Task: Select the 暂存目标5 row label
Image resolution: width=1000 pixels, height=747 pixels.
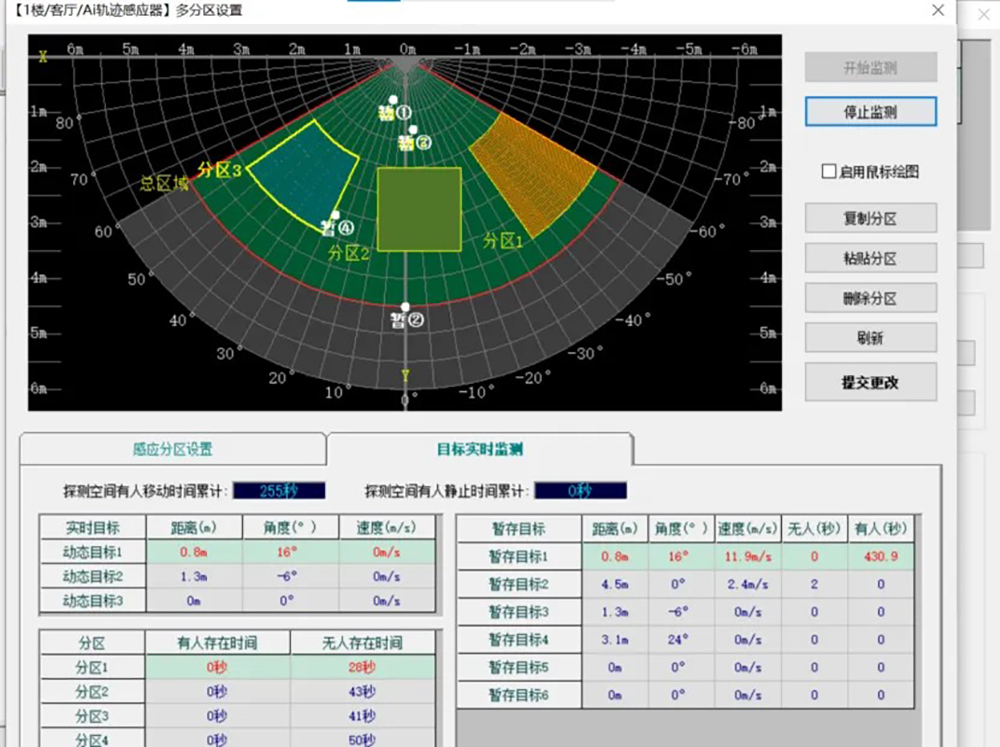Action: tap(518, 667)
